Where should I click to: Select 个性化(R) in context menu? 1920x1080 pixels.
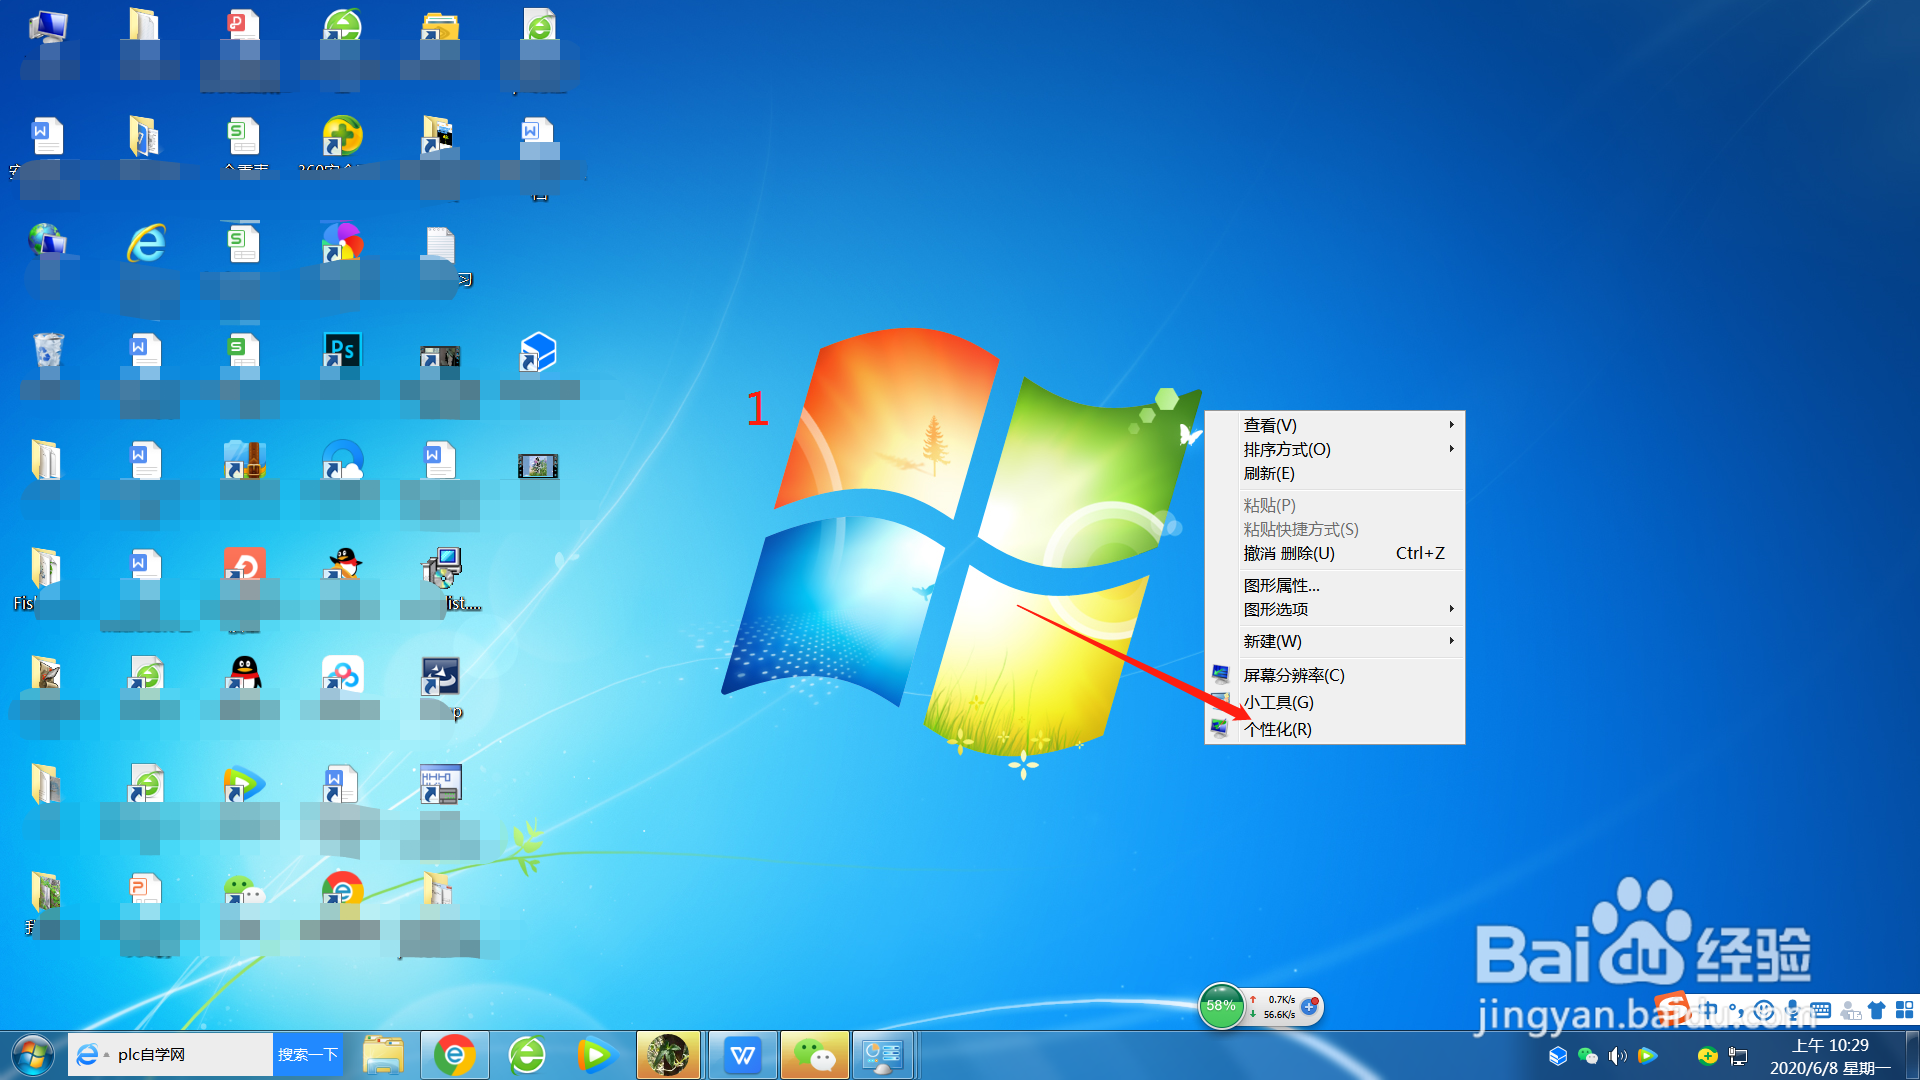(x=1278, y=729)
